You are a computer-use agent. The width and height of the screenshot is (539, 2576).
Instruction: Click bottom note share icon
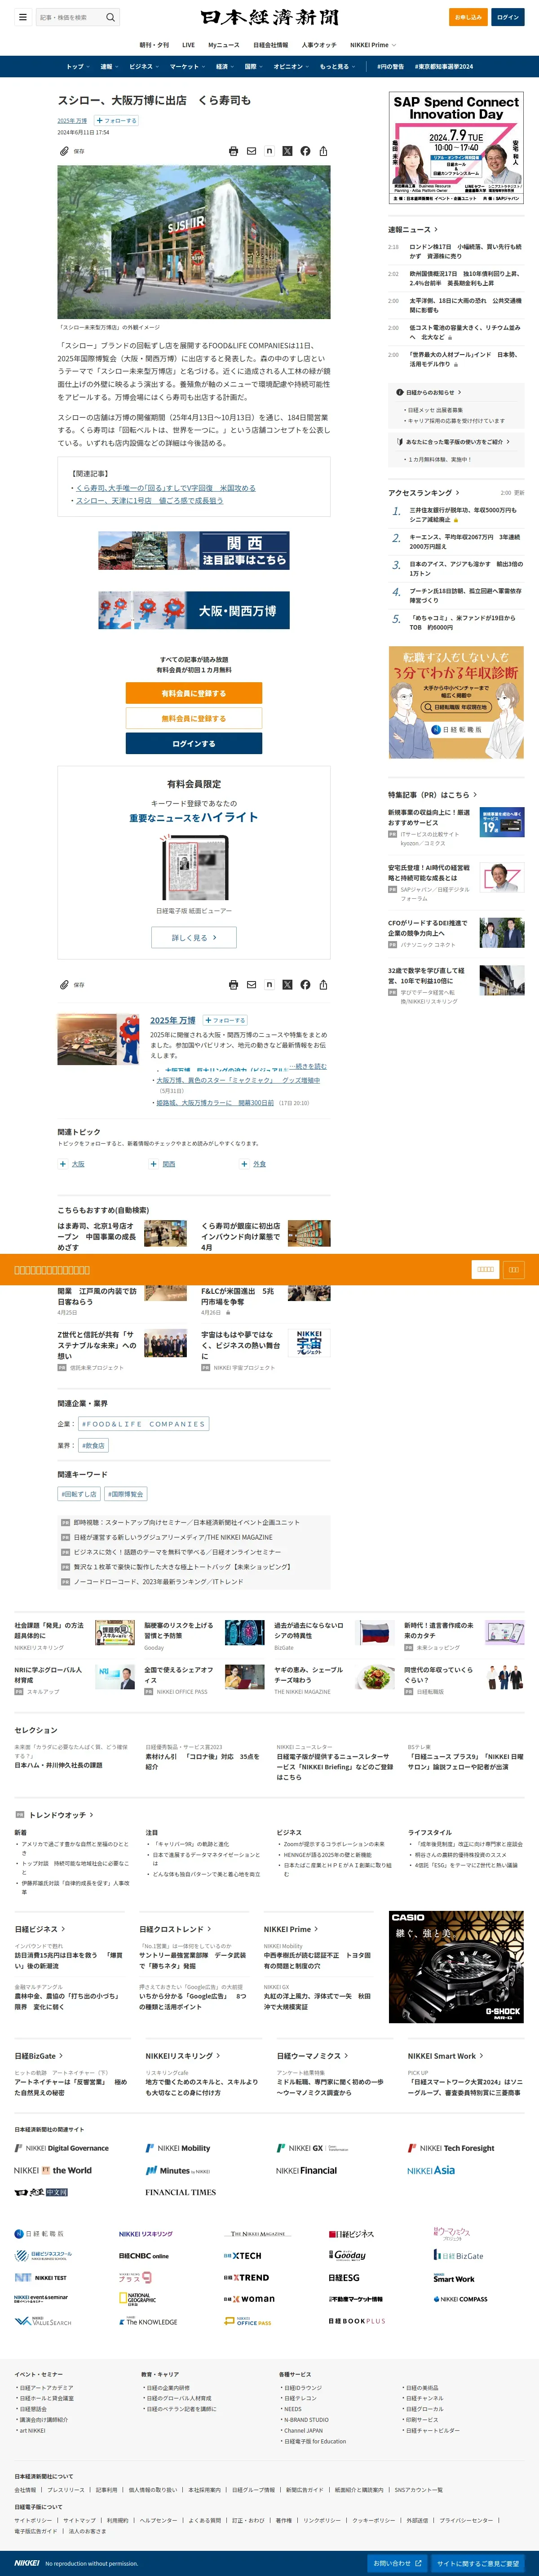269,985
